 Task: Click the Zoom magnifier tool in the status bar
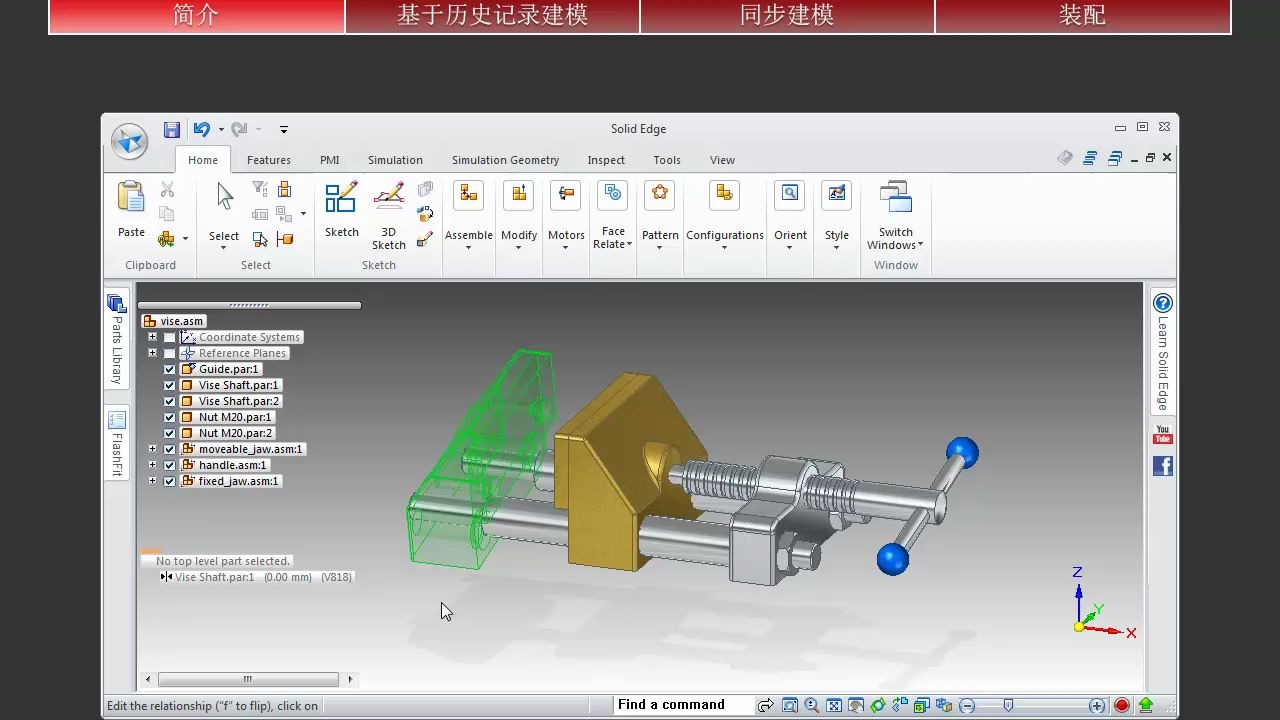[812, 705]
